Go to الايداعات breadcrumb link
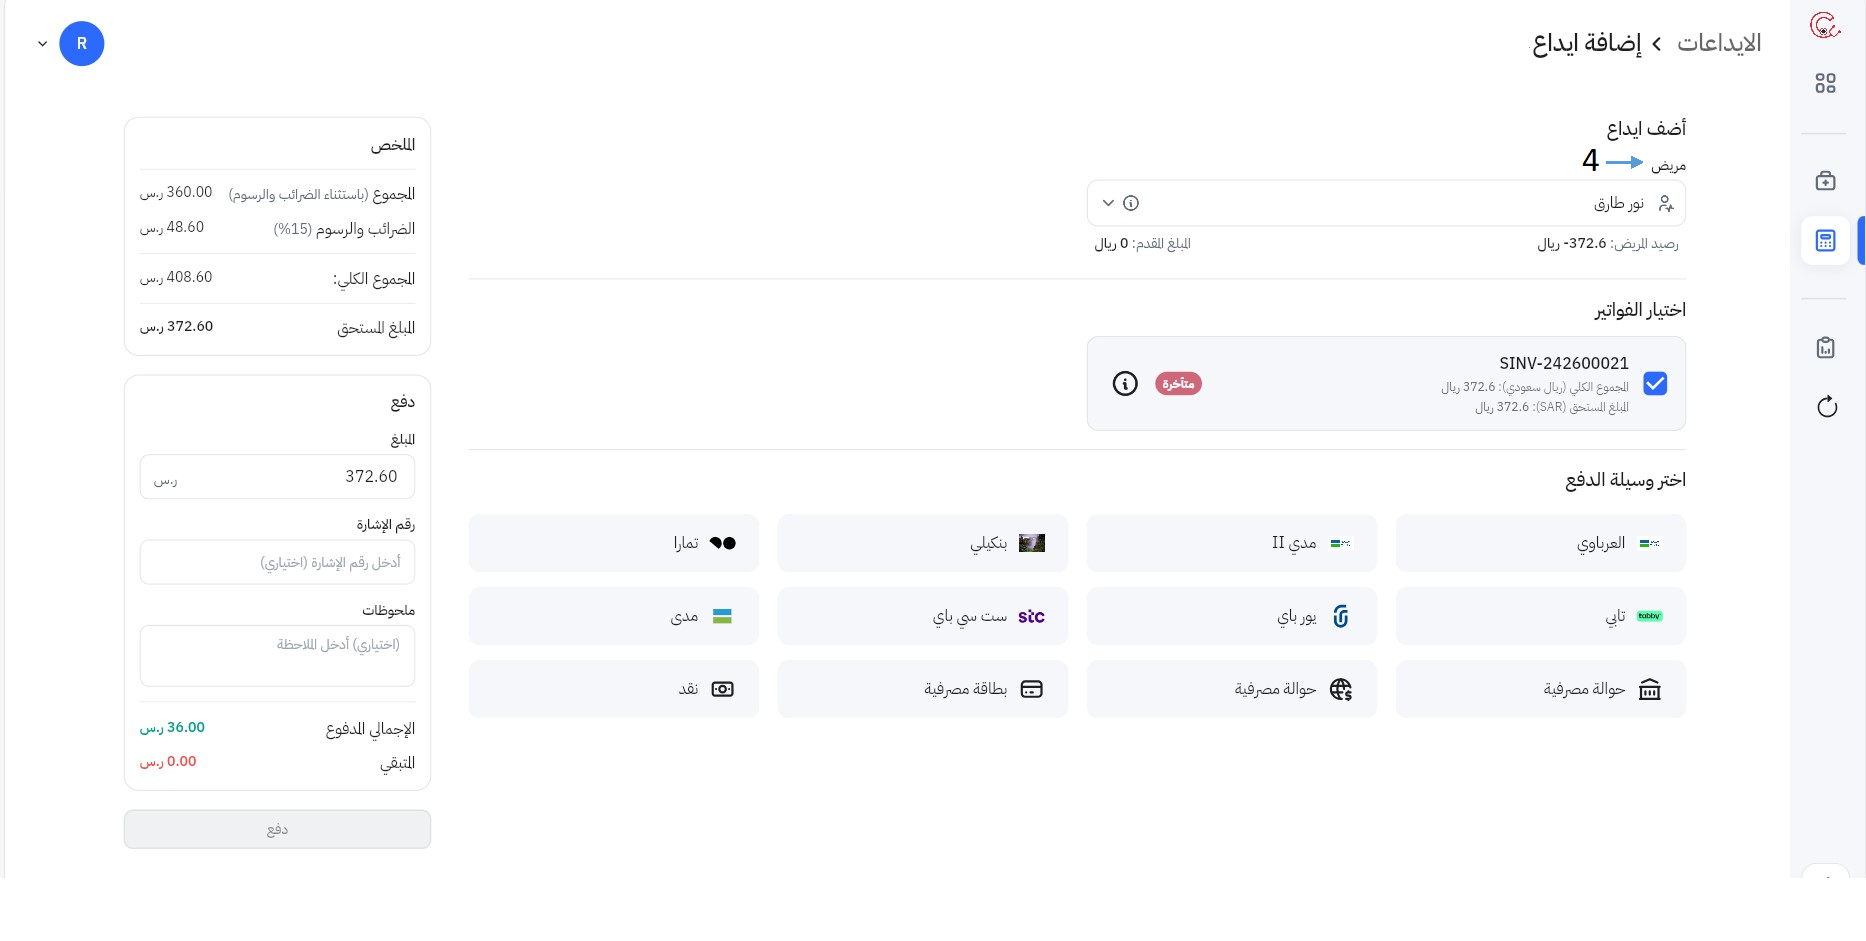This screenshot has width=1866, height=941. (x=1718, y=43)
